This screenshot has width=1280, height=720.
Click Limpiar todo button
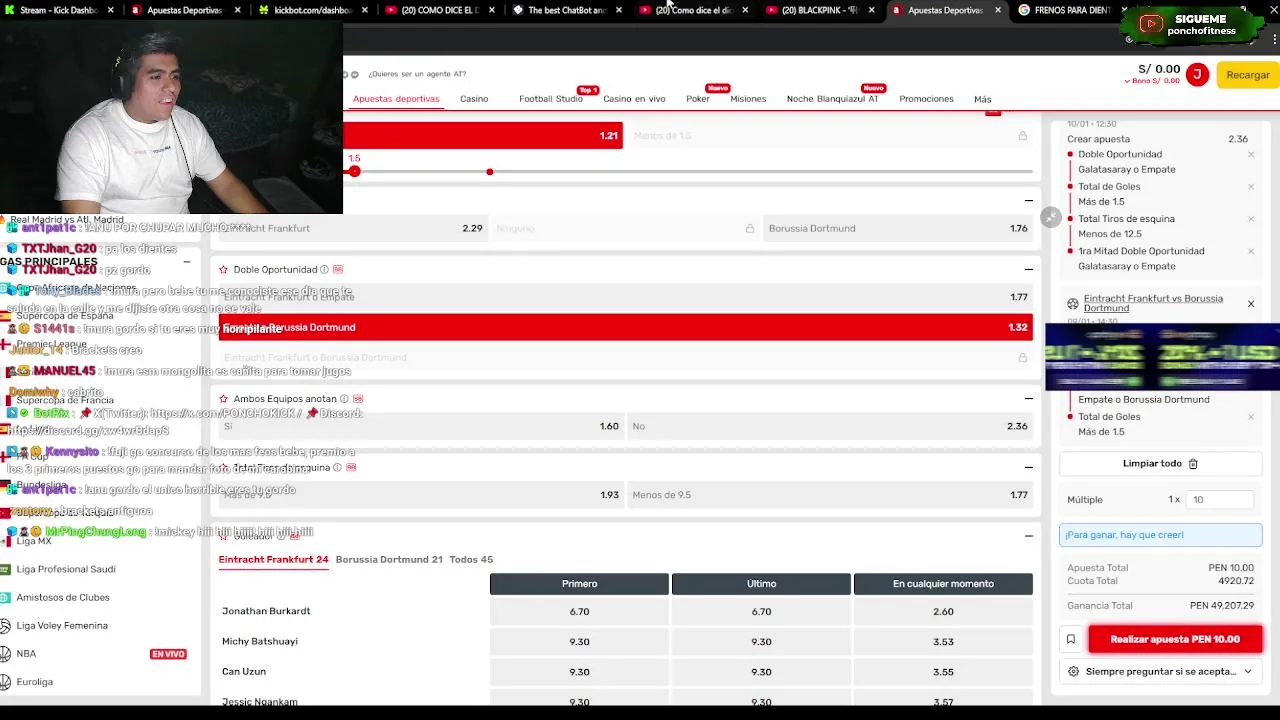pyautogui.click(x=1160, y=464)
